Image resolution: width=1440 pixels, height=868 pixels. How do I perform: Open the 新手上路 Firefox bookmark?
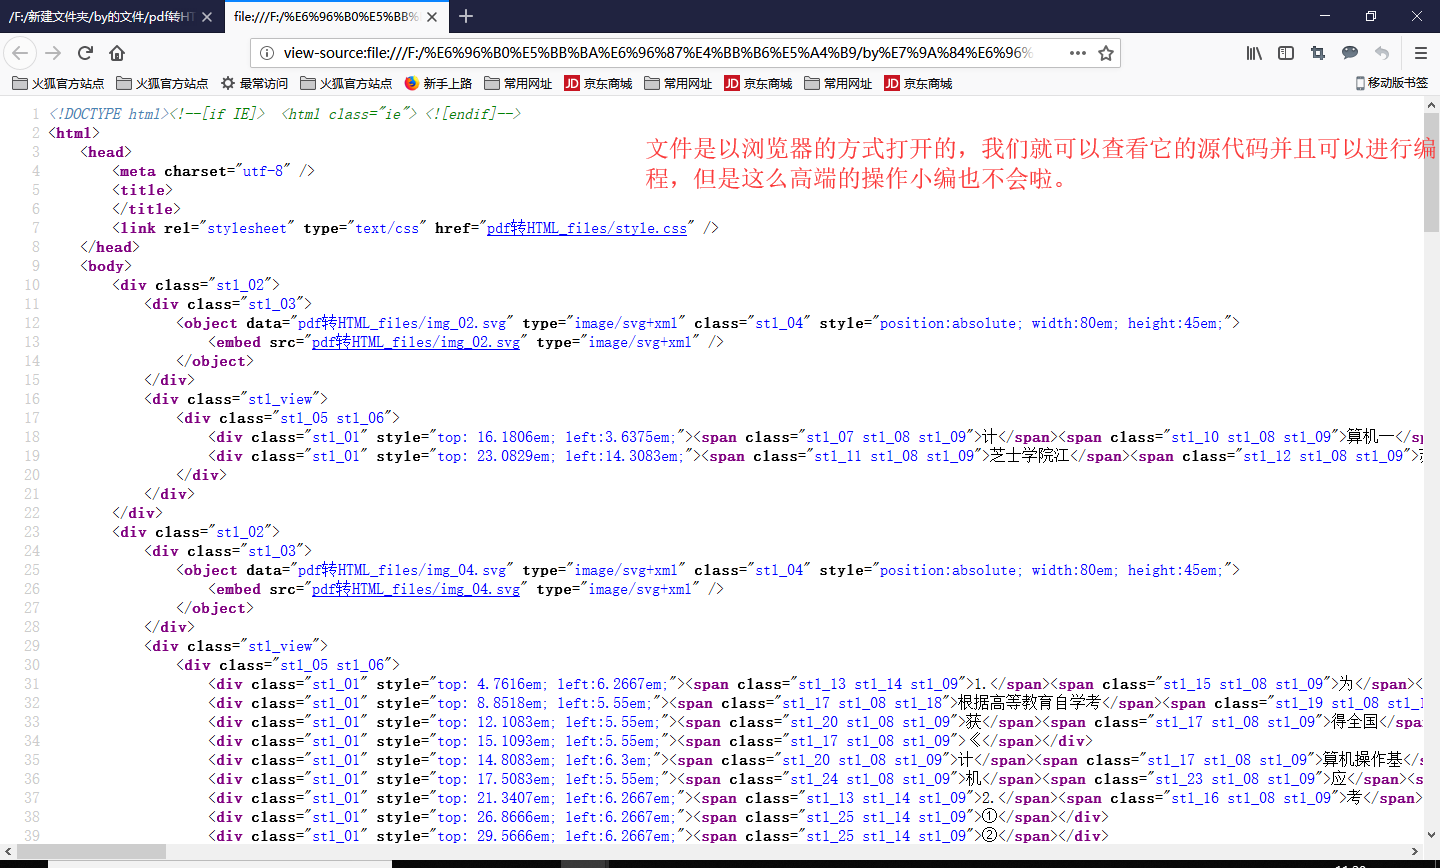[x=438, y=83]
